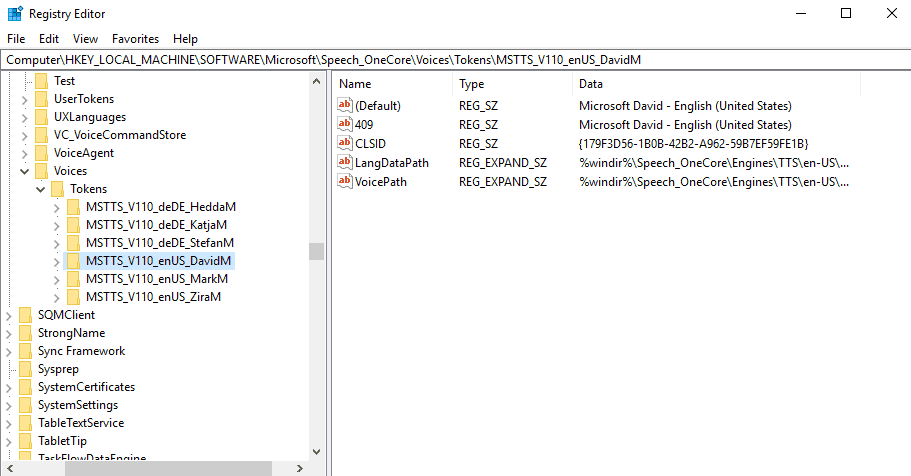Expand the UserTokens key
The image size is (911, 476).
click(24, 100)
